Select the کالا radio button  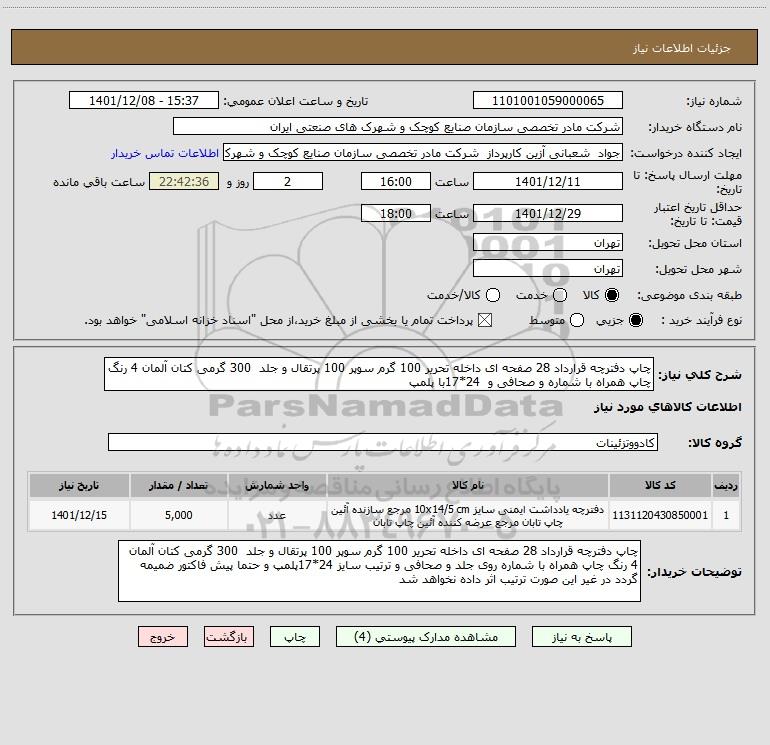(612, 295)
